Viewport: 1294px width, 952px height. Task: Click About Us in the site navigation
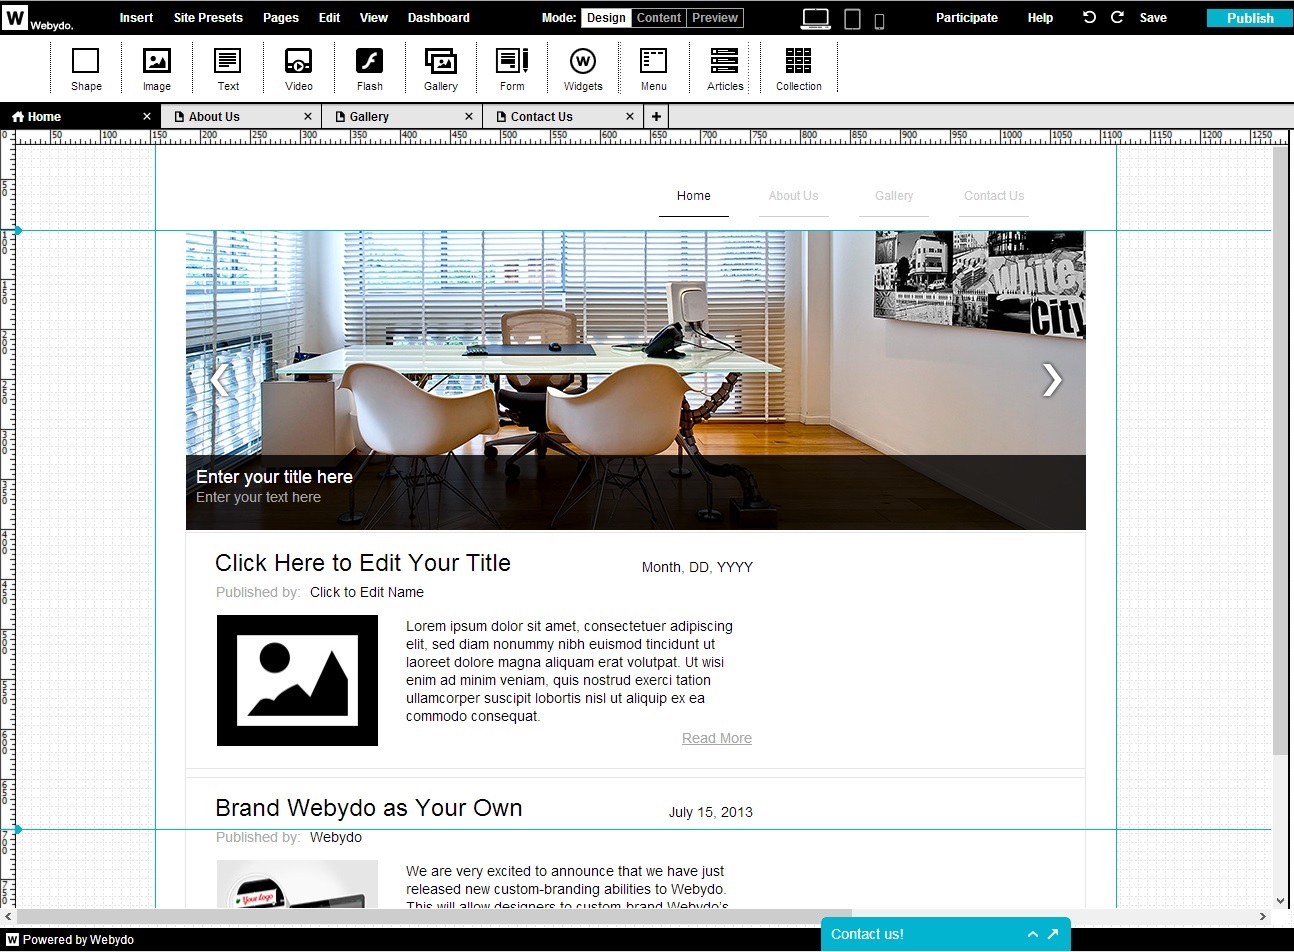click(x=794, y=196)
